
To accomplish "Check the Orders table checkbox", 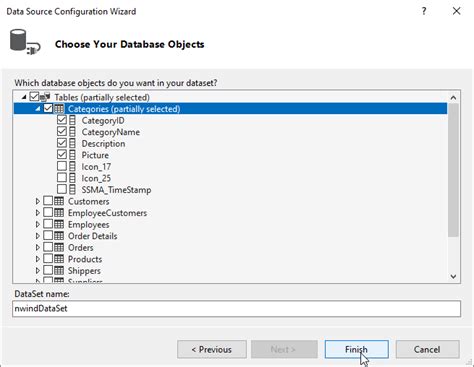I will coord(48,247).
